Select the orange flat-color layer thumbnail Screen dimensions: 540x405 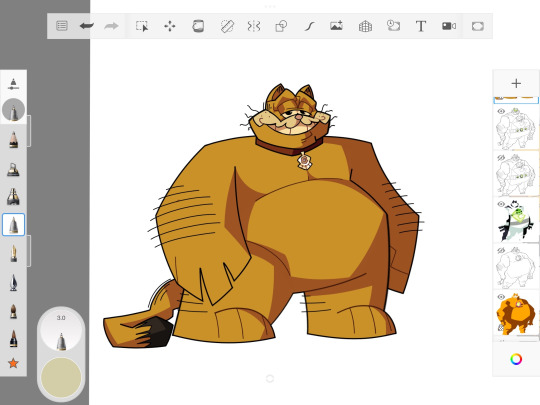click(x=516, y=313)
